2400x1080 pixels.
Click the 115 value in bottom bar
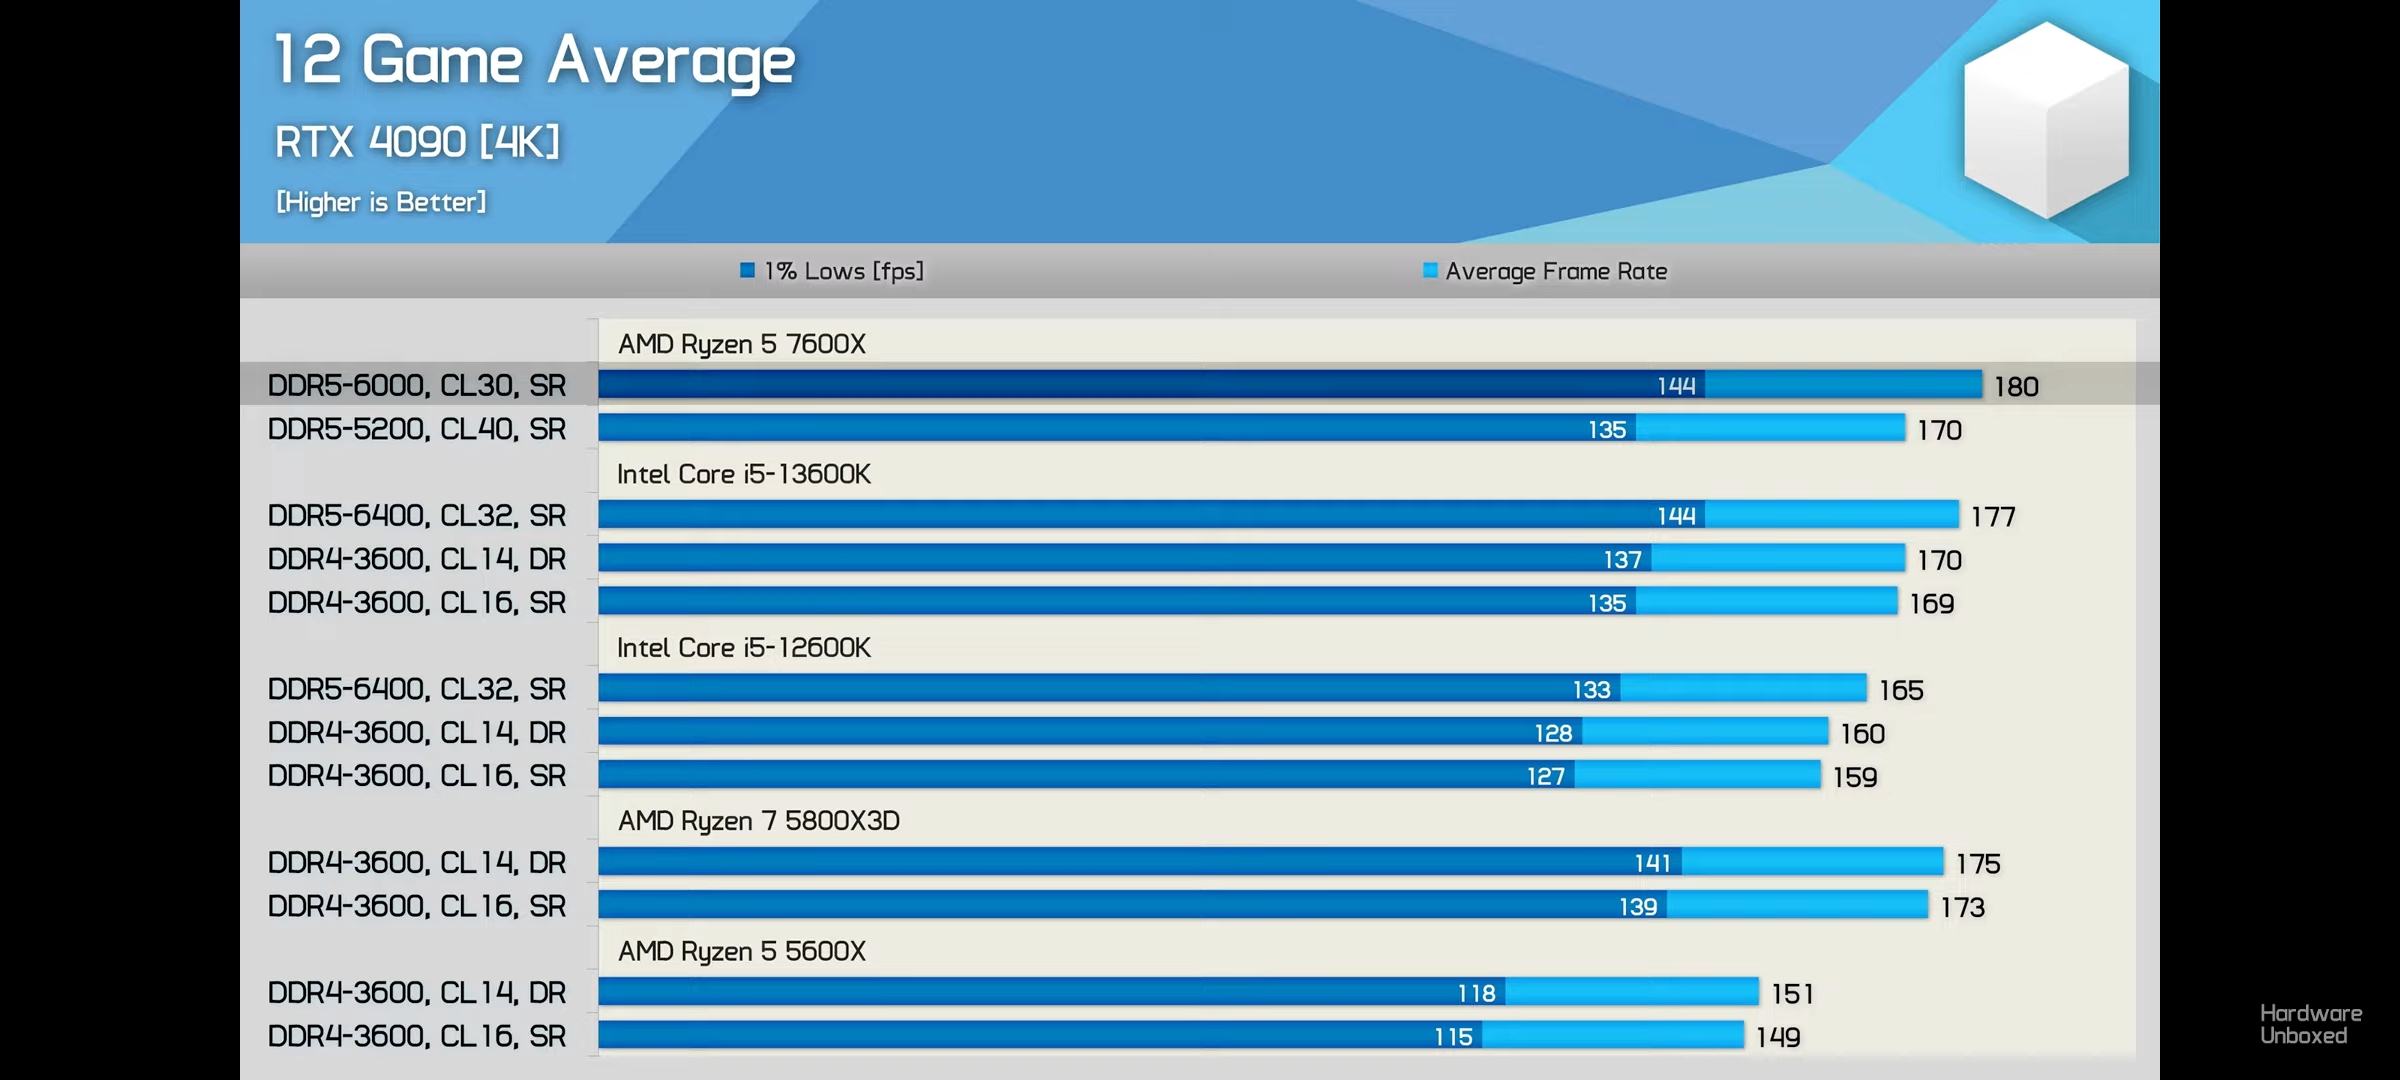coord(1453,1037)
